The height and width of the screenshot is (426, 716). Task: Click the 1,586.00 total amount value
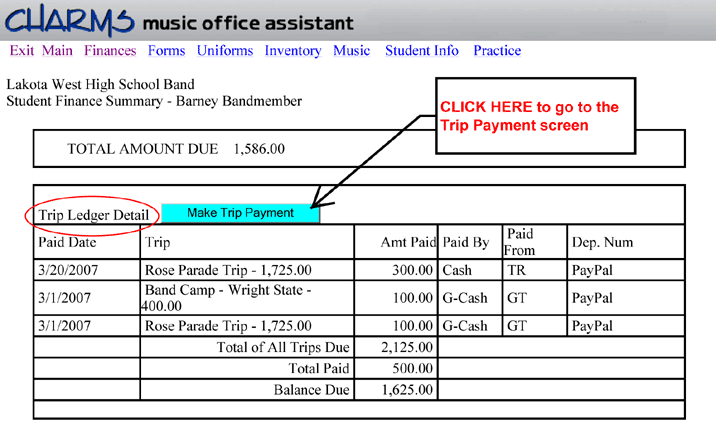pos(259,149)
